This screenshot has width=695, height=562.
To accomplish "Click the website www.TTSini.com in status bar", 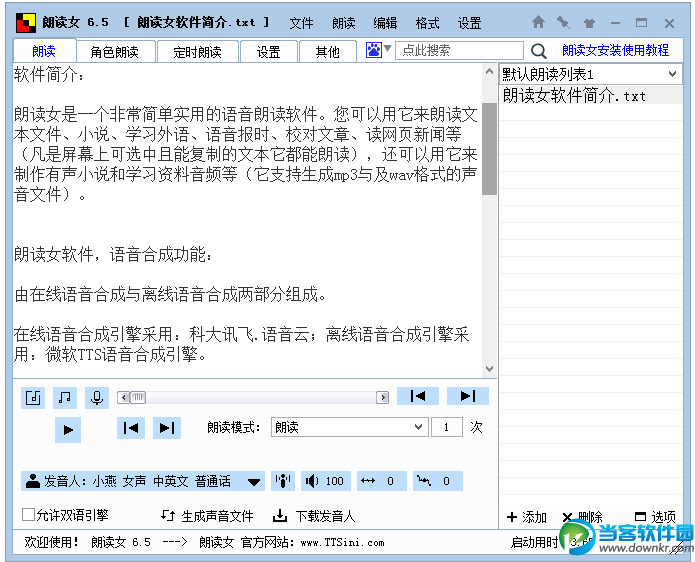I will (342, 542).
